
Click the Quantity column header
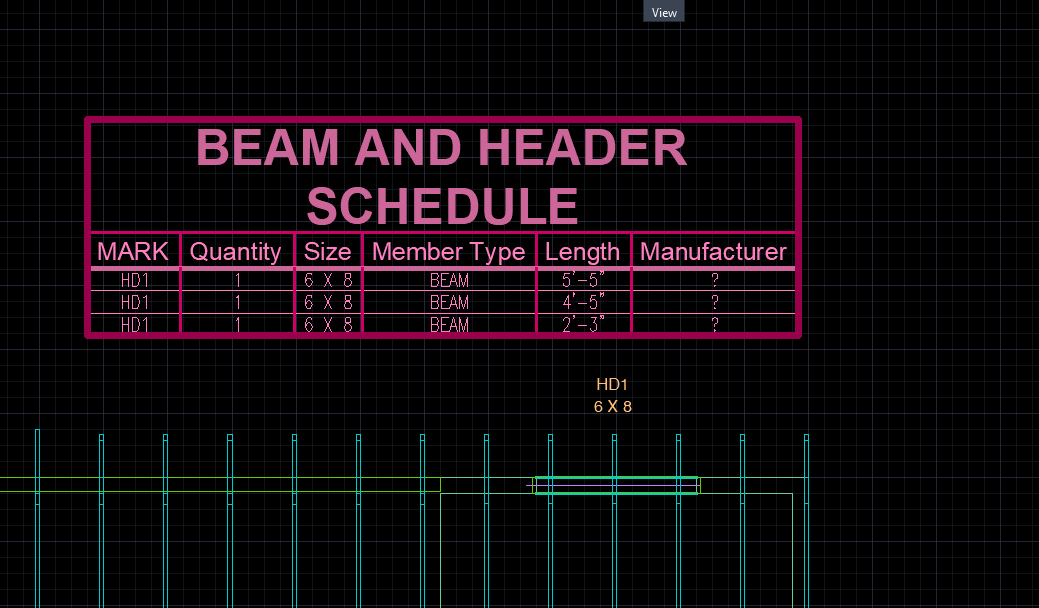click(x=236, y=251)
